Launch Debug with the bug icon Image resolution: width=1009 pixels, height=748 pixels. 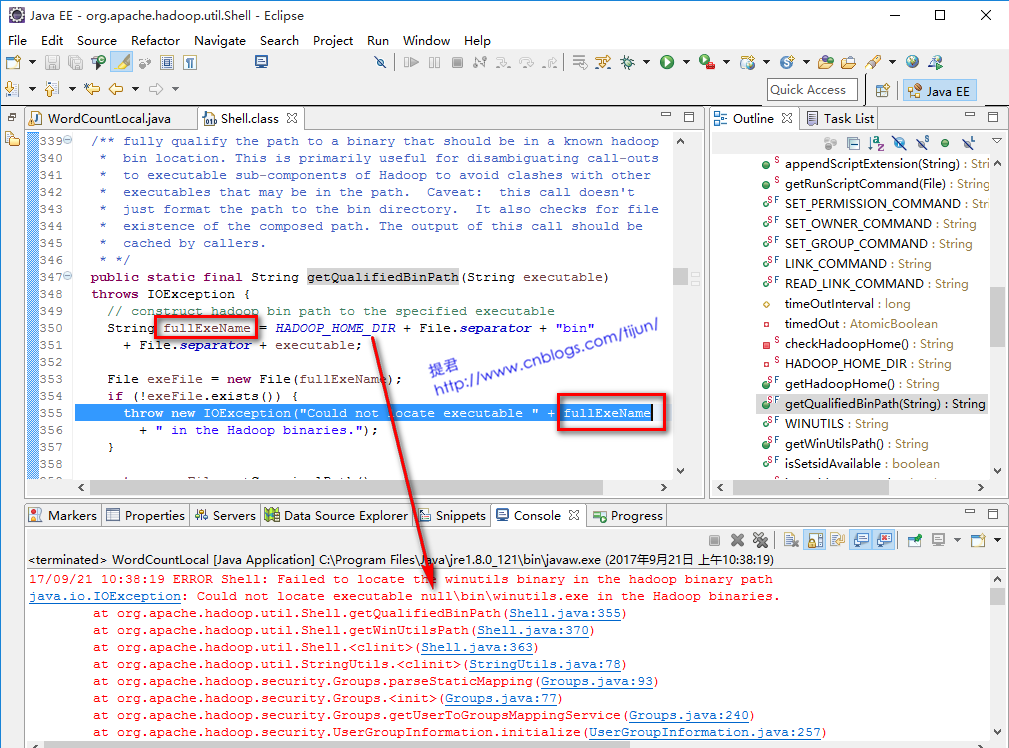click(x=627, y=62)
